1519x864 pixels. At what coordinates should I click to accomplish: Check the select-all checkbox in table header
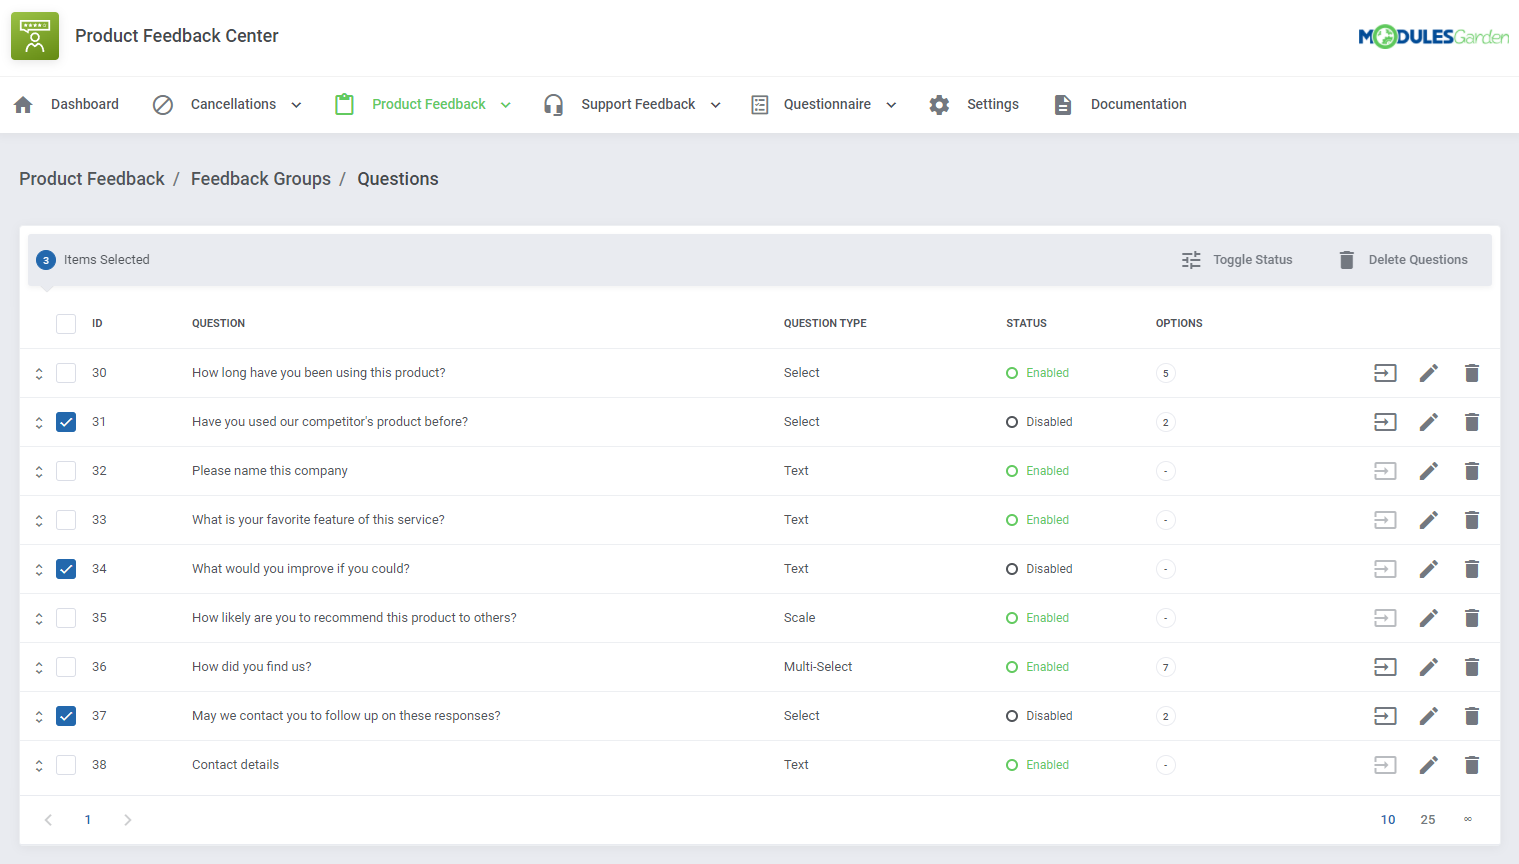[65, 323]
